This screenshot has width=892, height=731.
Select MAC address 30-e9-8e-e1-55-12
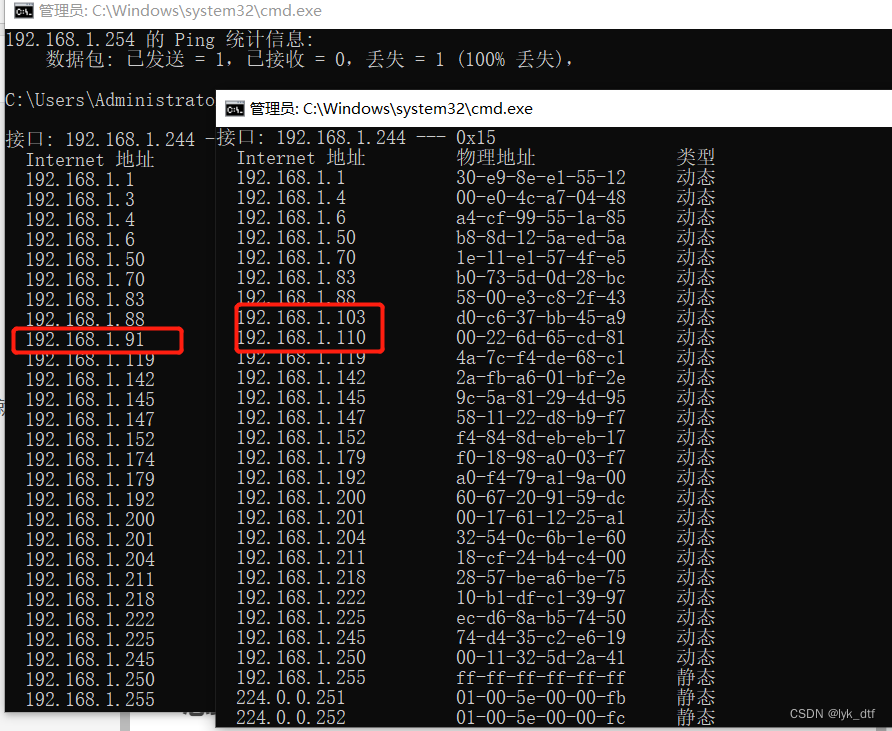pos(540,177)
